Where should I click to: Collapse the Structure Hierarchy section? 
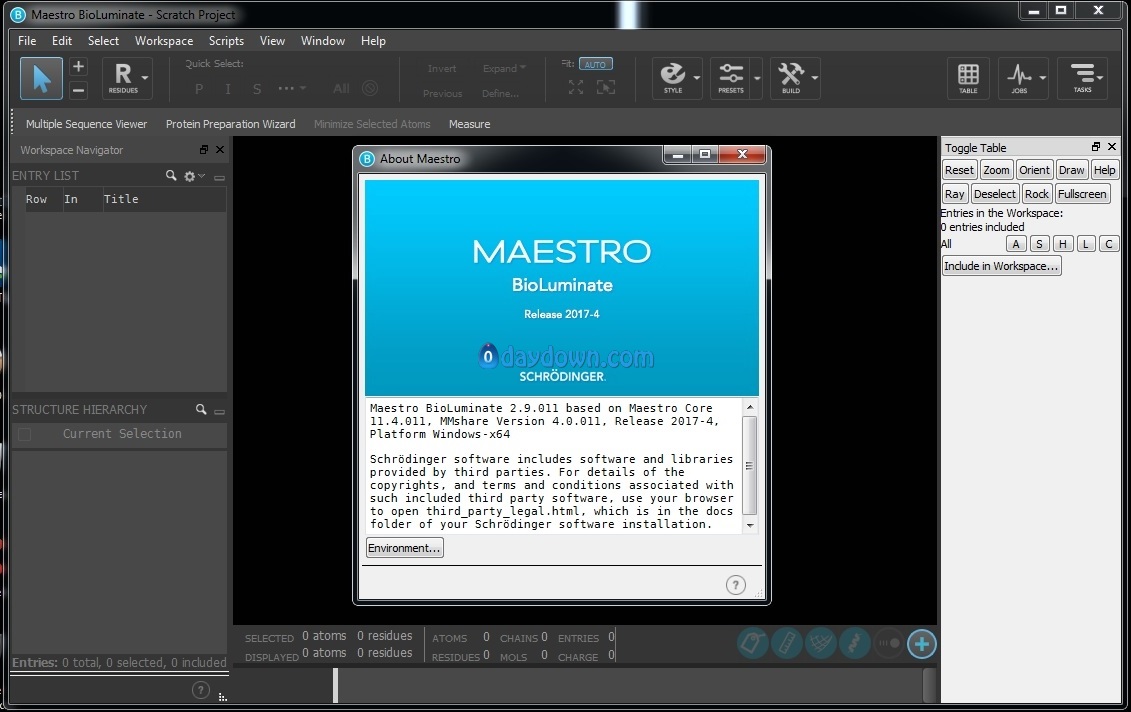tap(219, 411)
